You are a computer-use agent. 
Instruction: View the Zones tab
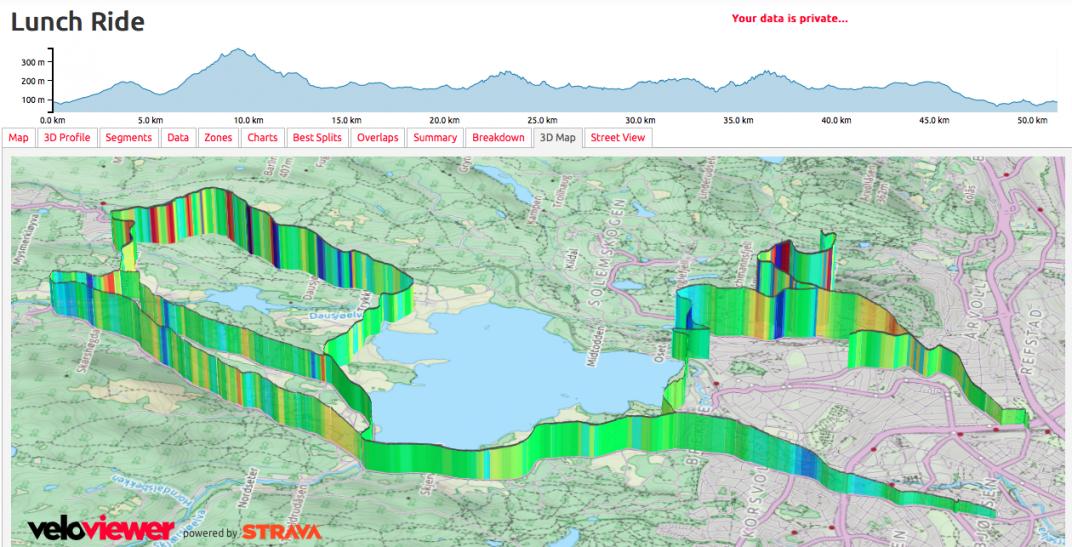point(218,138)
